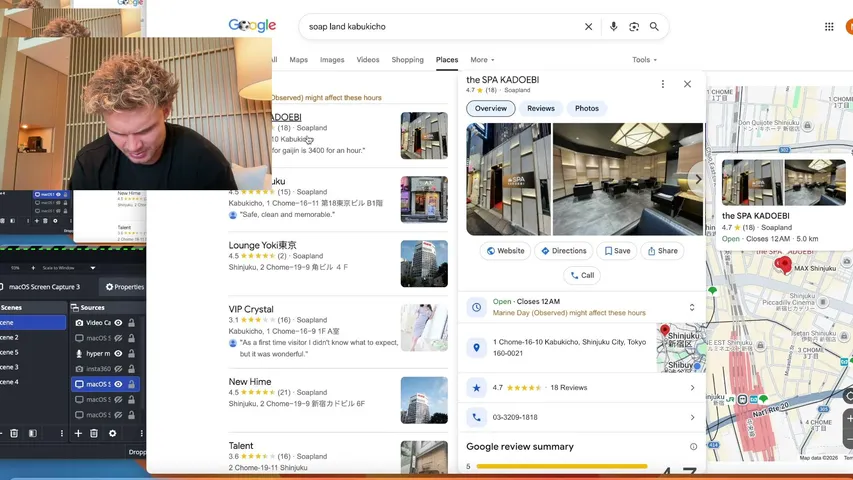Click the clock hours icon
This screenshot has width=853, height=480.
click(x=476, y=307)
